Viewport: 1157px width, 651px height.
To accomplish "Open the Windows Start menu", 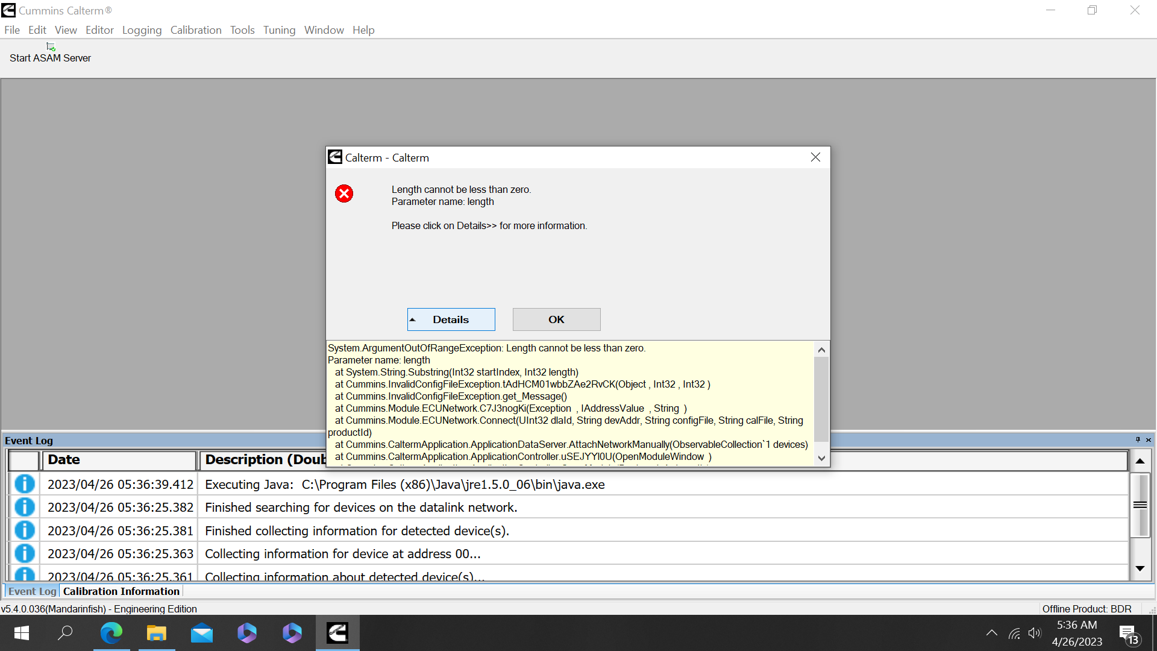I will pyautogui.click(x=21, y=633).
